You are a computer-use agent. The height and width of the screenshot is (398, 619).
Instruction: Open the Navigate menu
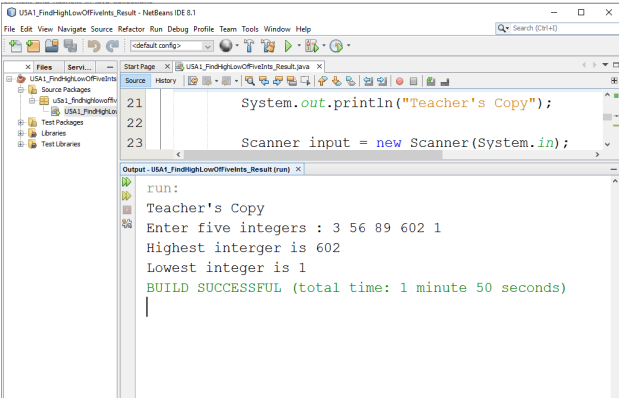[72, 29]
